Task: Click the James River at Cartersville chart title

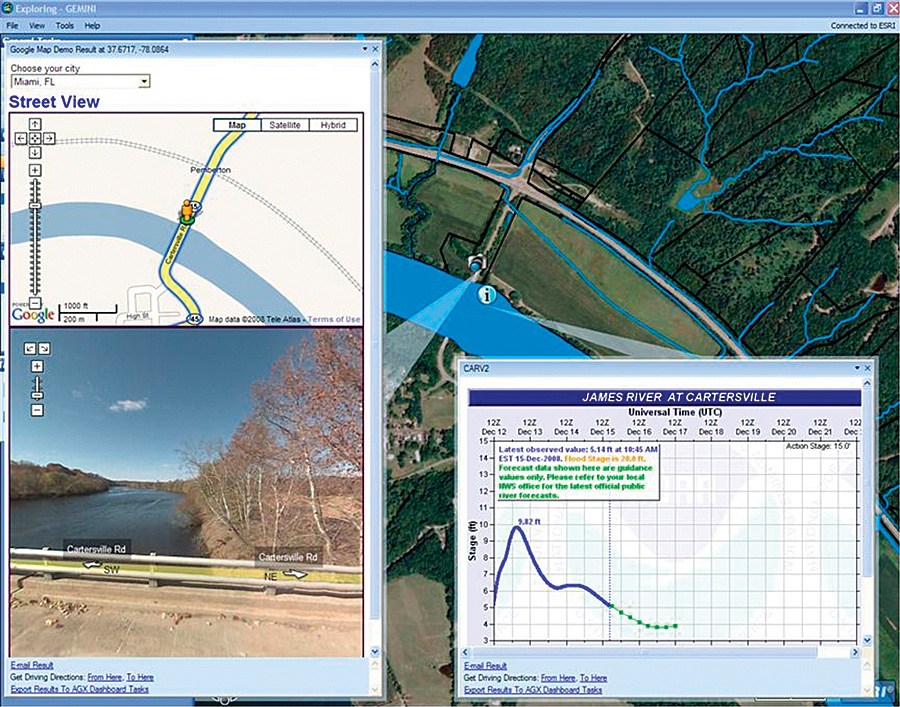Action: coord(678,397)
